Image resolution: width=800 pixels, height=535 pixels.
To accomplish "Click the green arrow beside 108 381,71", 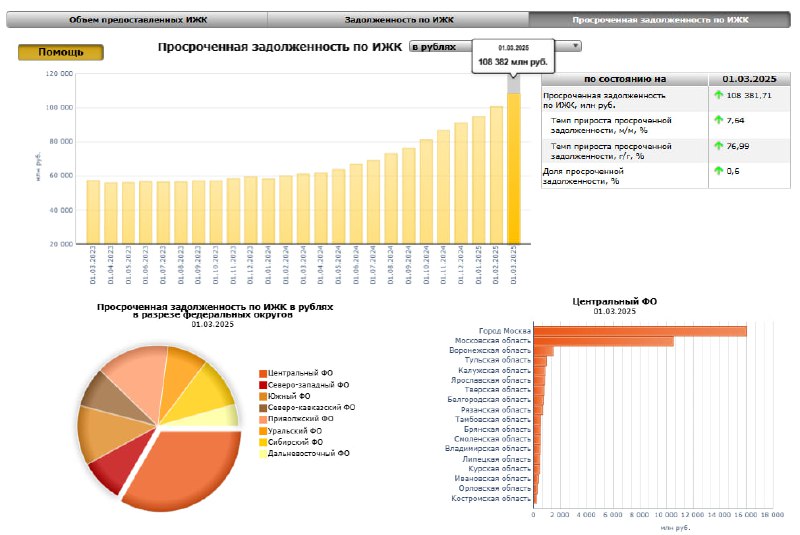I will coord(718,95).
